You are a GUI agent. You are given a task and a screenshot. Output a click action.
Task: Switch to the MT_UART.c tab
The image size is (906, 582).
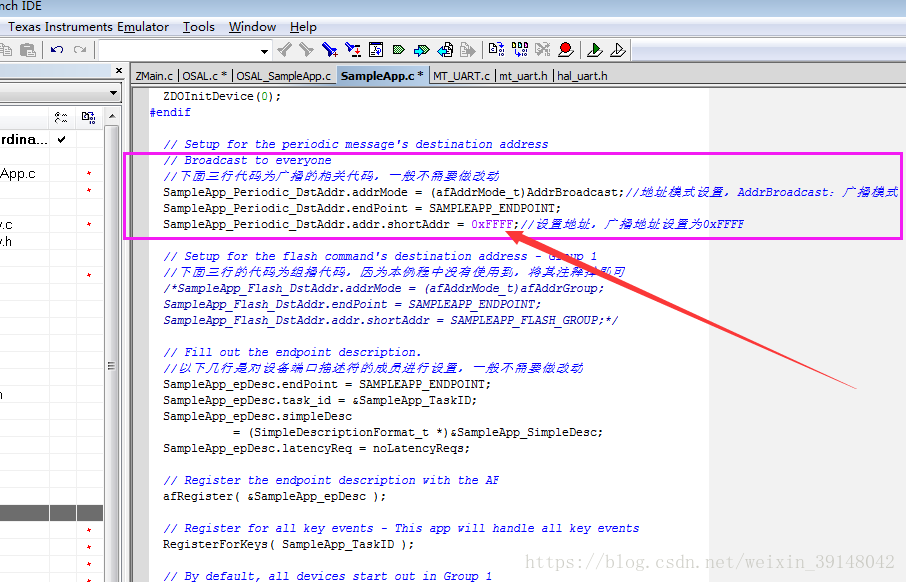coord(461,76)
